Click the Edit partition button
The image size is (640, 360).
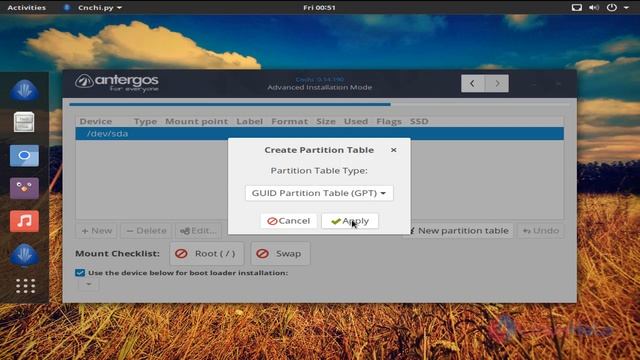tap(198, 231)
